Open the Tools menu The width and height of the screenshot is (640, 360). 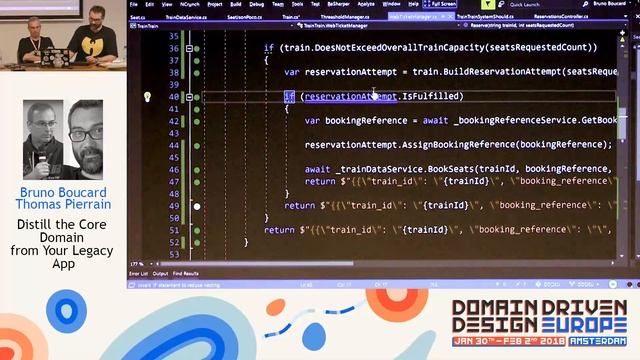297,4
